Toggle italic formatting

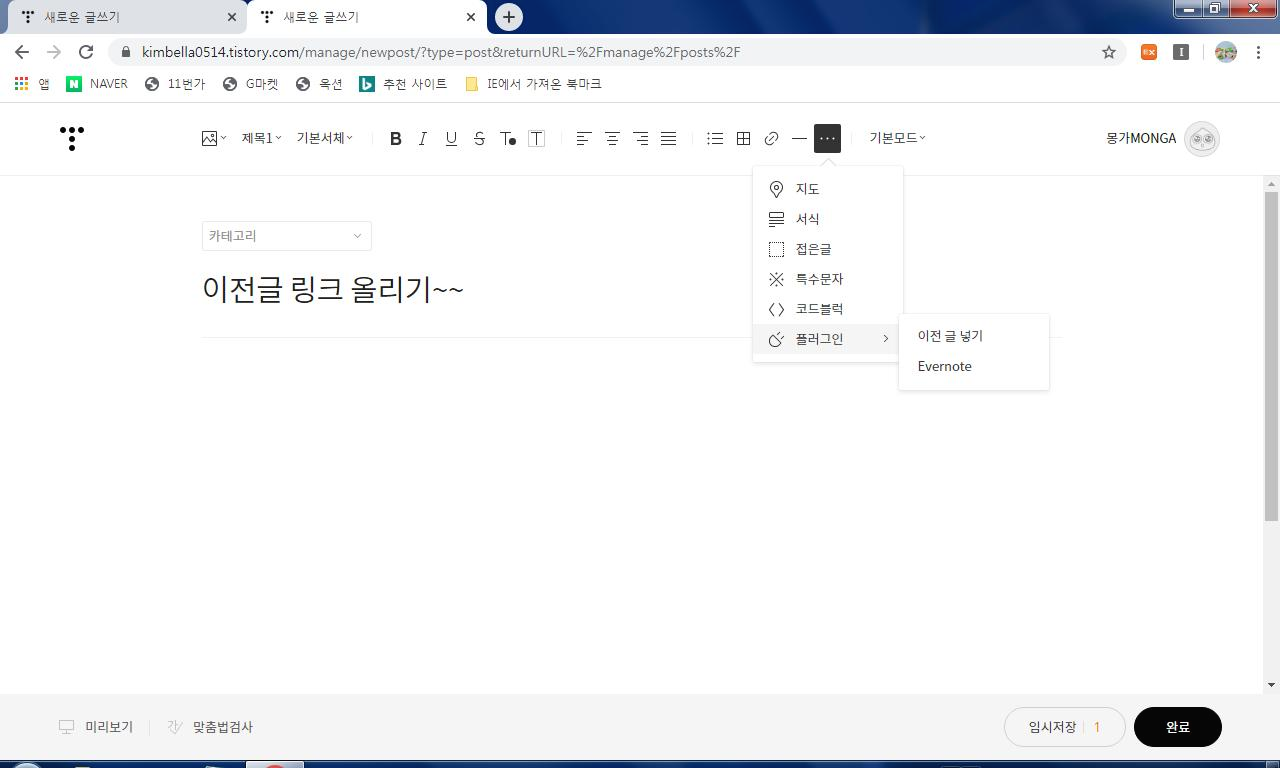(423, 138)
